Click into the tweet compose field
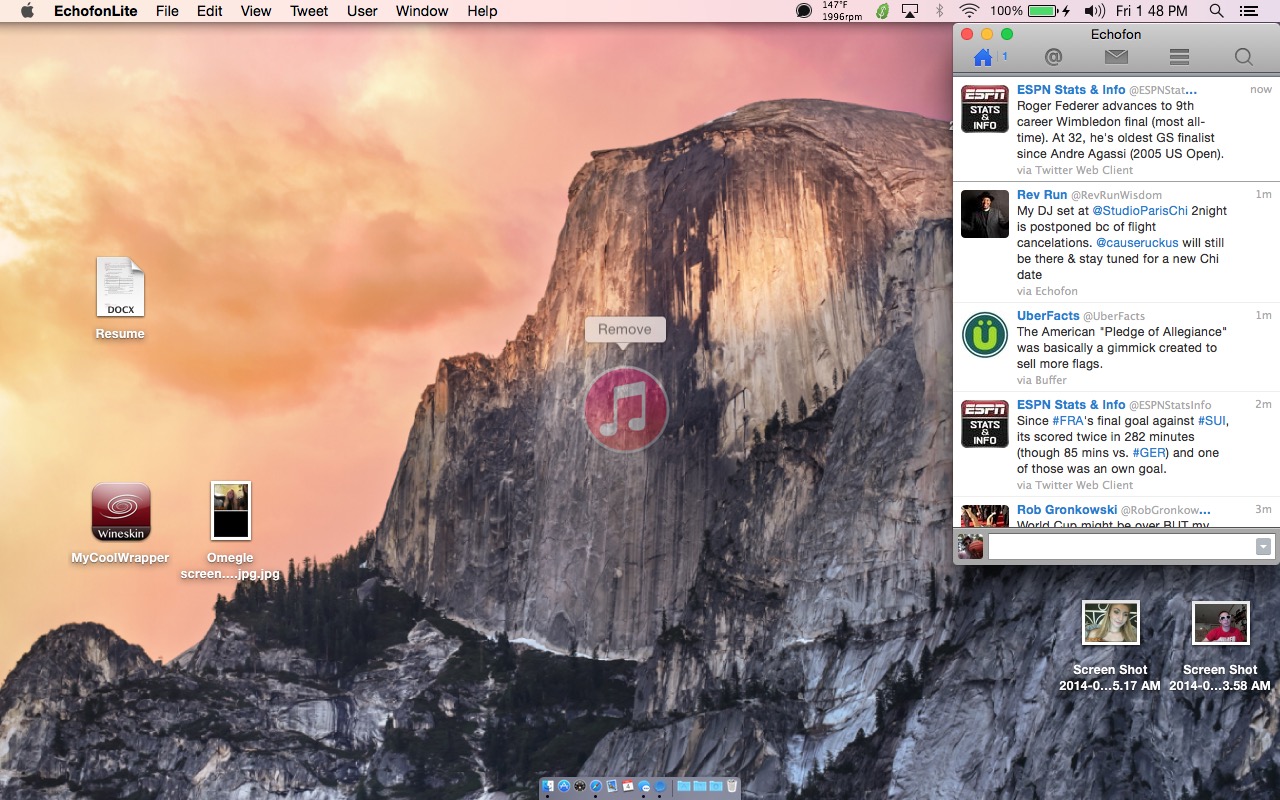This screenshot has width=1280, height=800. click(1121, 547)
